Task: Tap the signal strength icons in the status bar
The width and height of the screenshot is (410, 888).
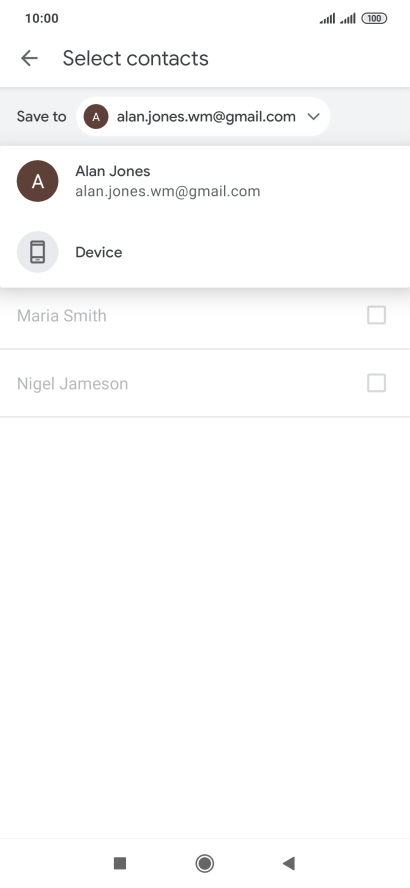Action: click(x=338, y=19)
